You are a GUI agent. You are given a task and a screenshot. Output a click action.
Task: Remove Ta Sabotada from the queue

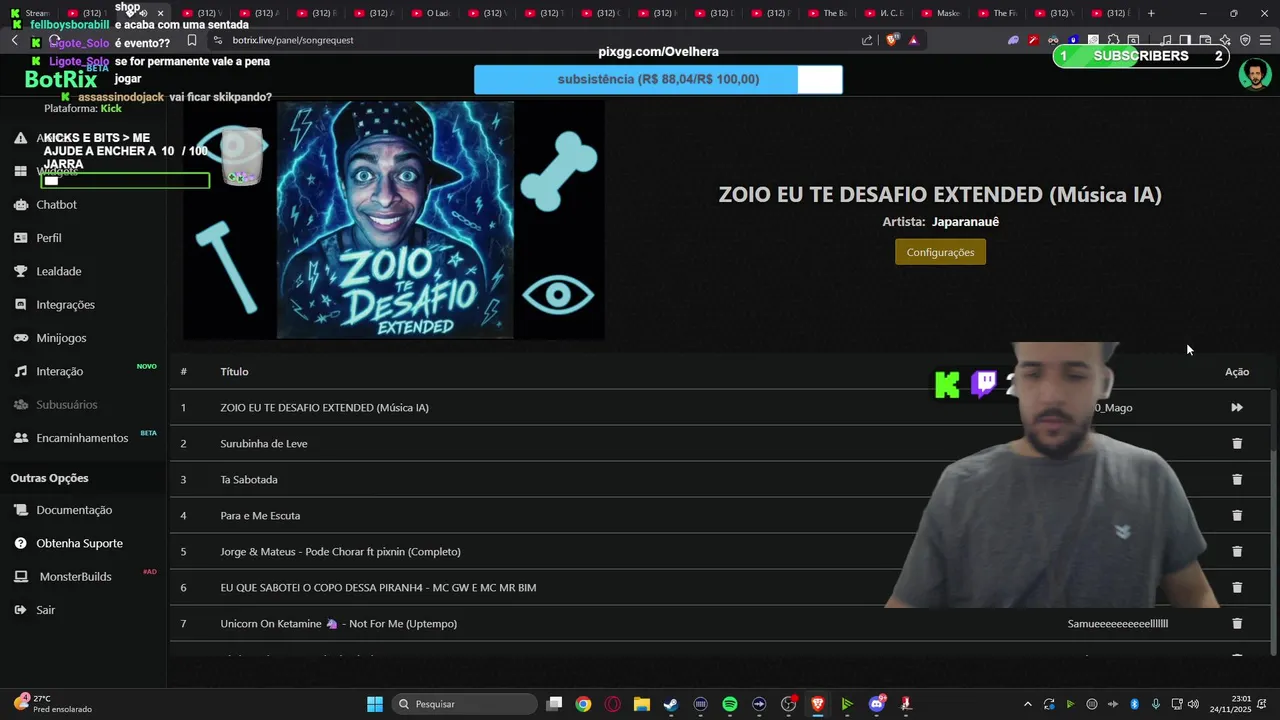tap(1237, 479)
